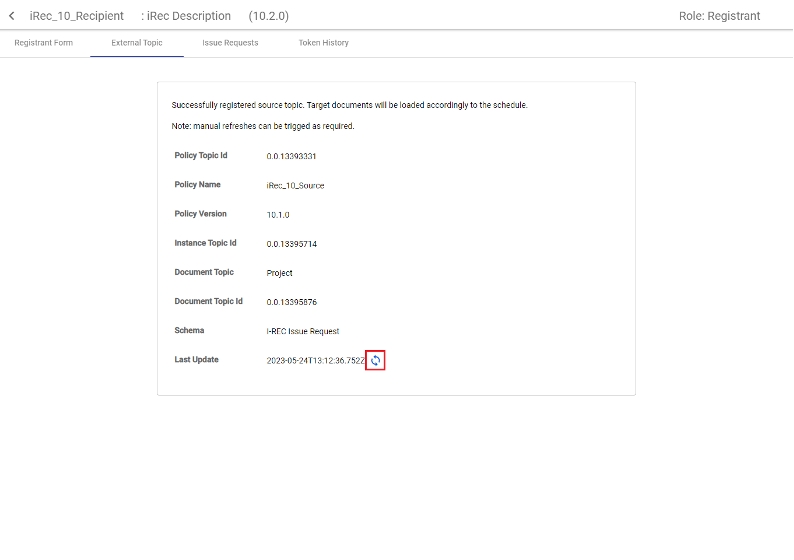794x560 pixels.
Task: Click the successfully registered source topic message
Action: [x=349, y=105]
